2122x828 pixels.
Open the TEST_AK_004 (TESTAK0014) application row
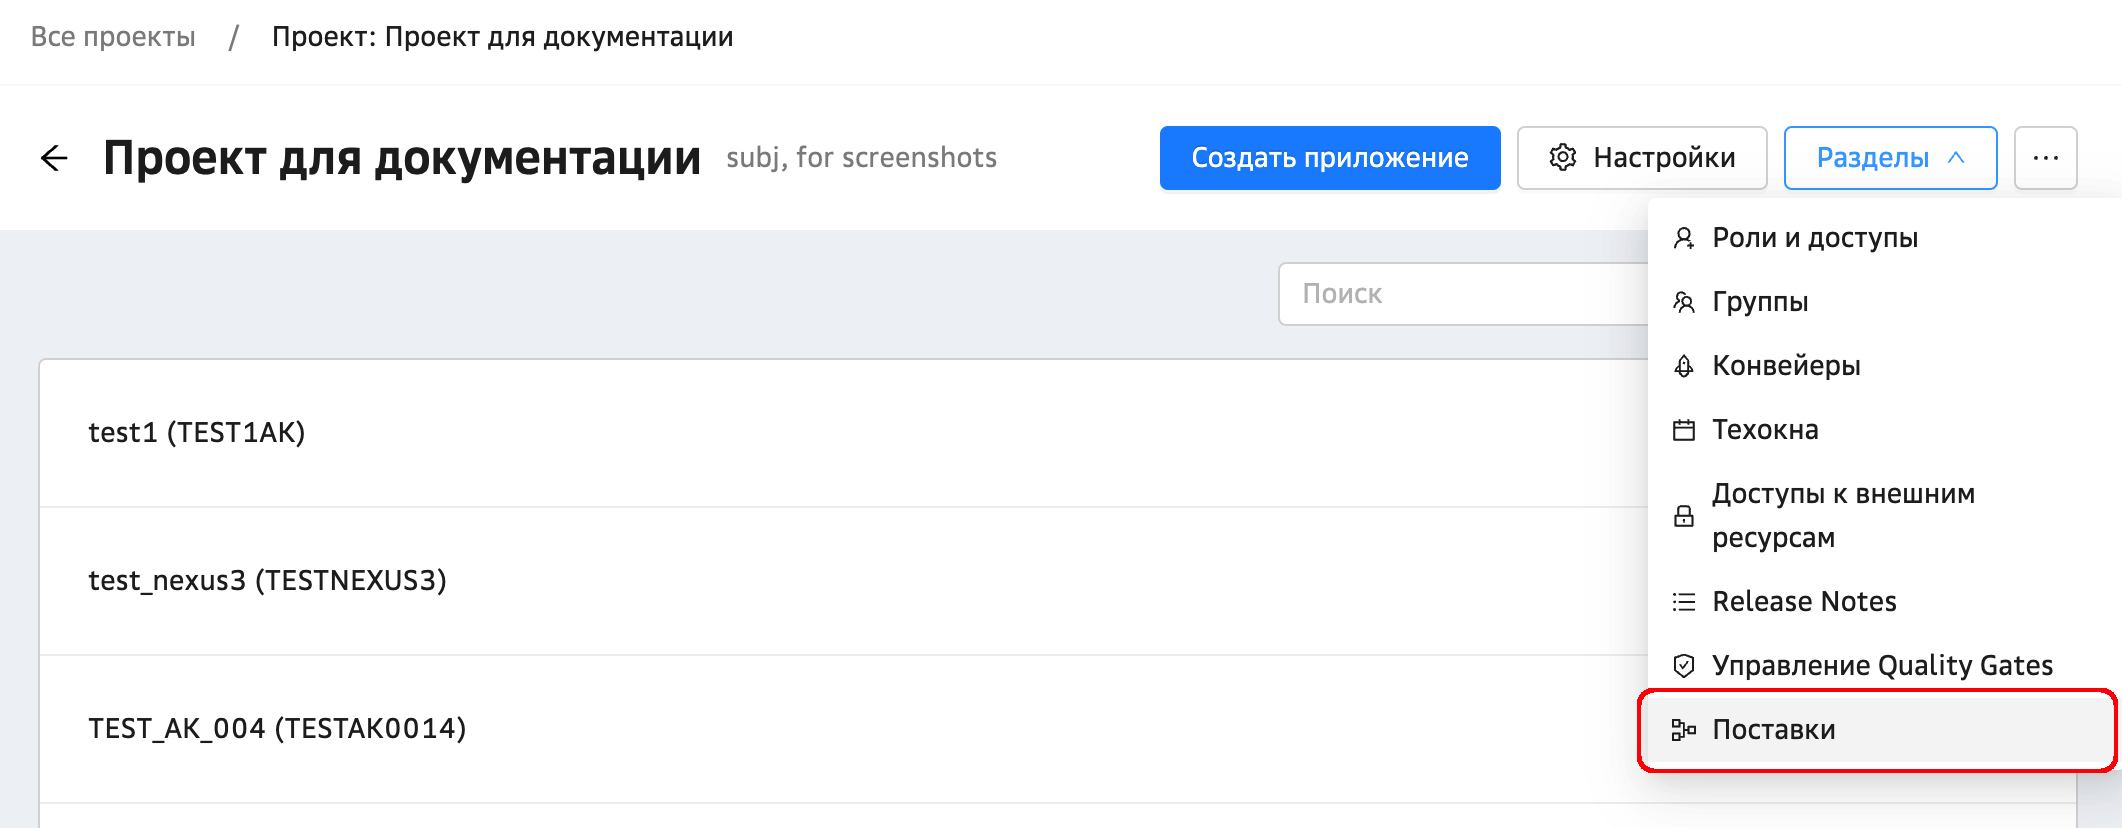point(277,729)
